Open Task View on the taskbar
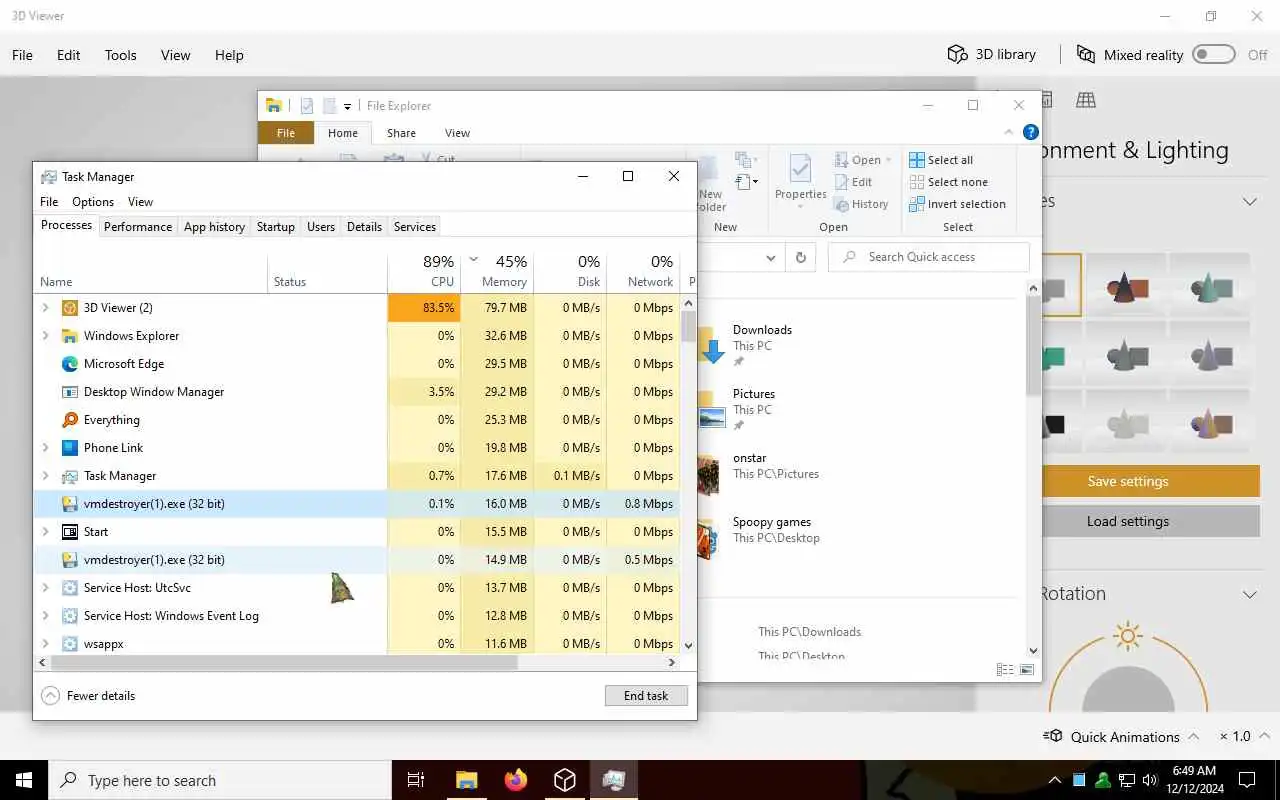This screenshot has width=1280, height=800. click(x=416, y=780)
